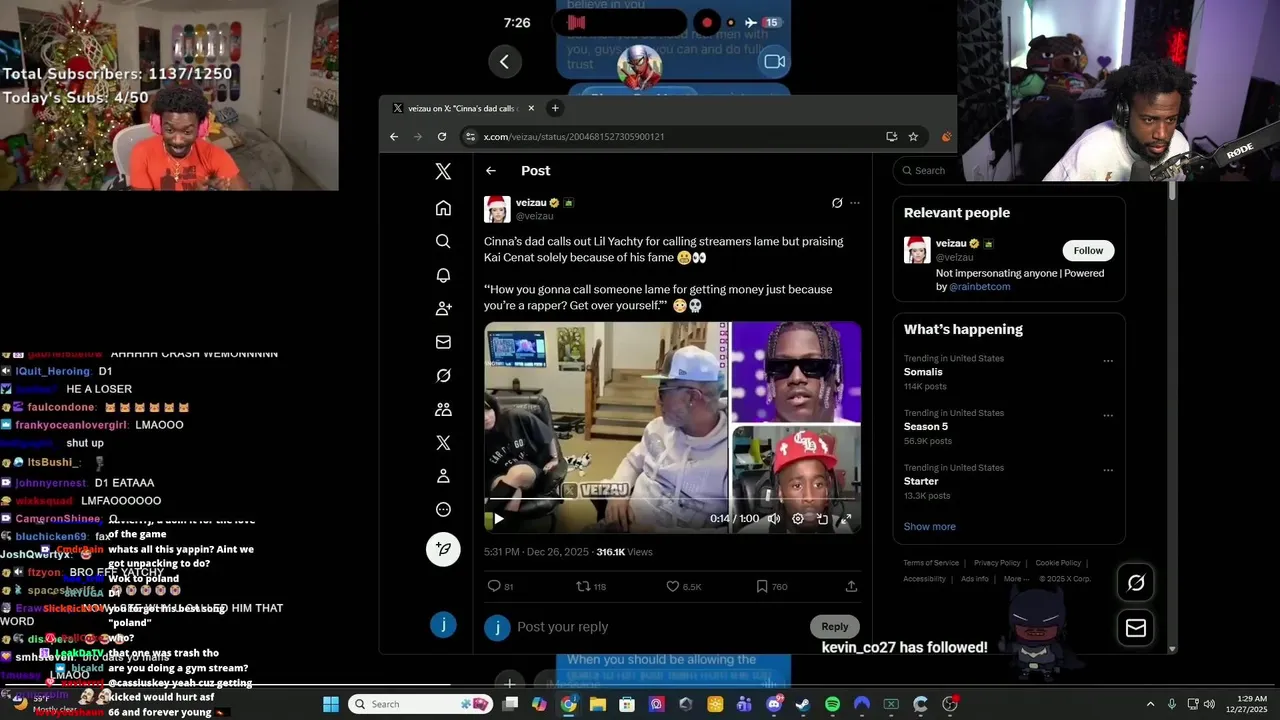Open Cookie Policy footer link

[1058, 563]
